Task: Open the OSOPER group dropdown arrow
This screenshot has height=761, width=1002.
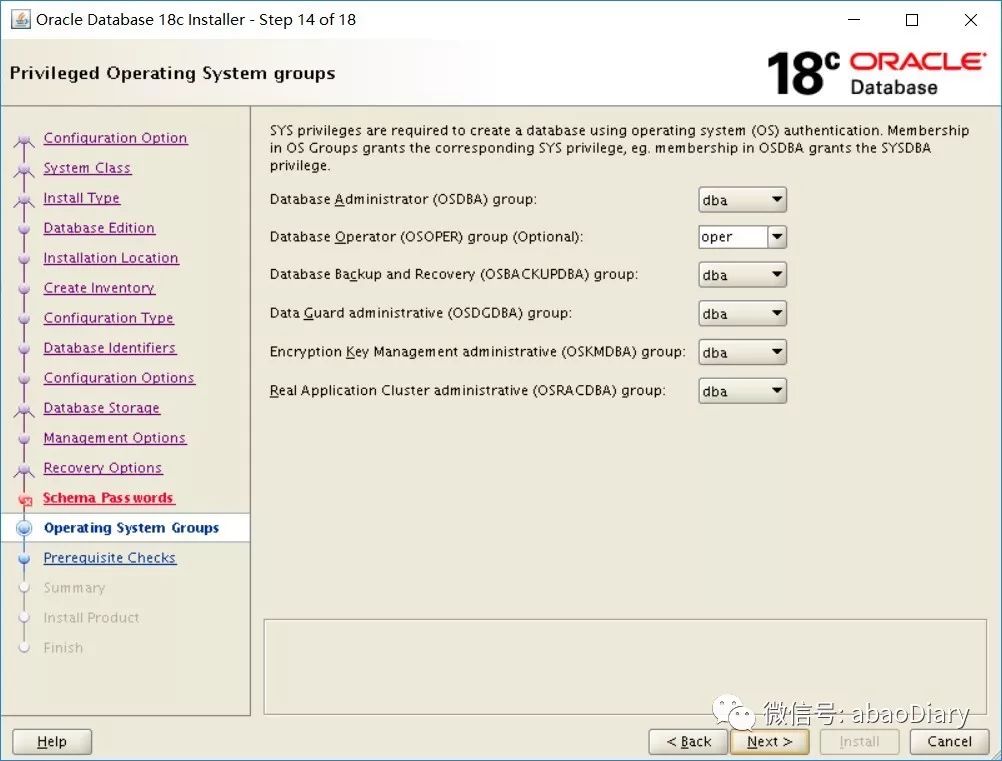Action: 777,237
